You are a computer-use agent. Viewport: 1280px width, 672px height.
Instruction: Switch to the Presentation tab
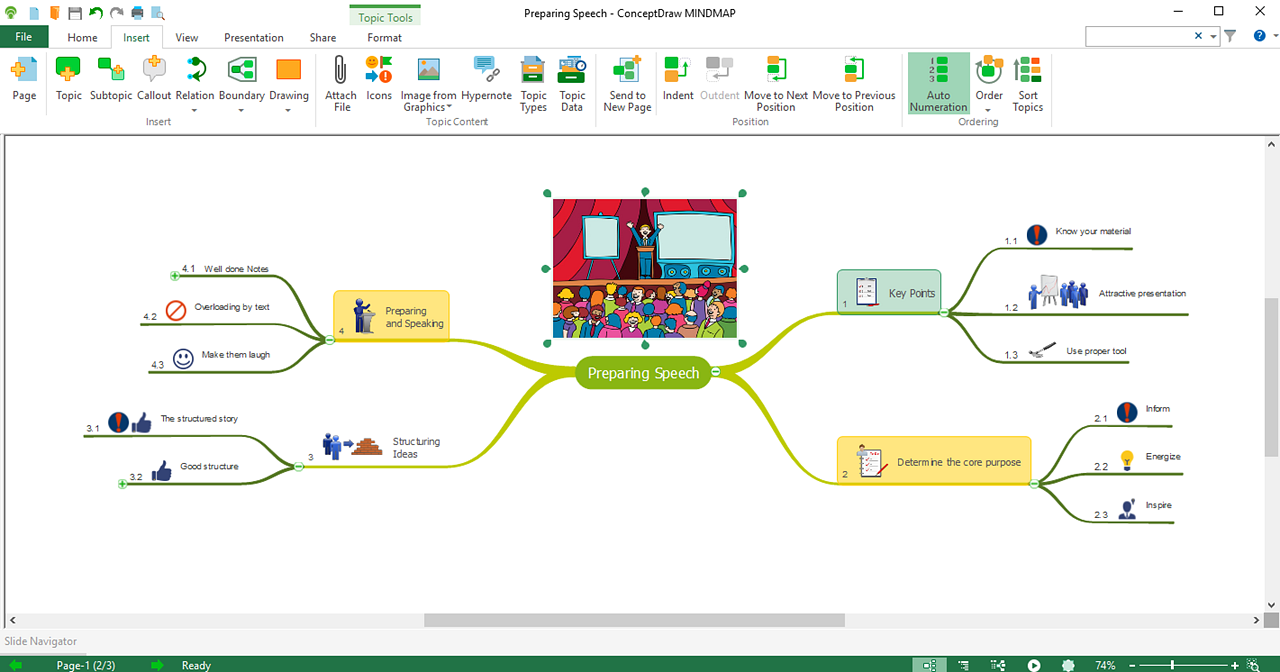[254, 38]
